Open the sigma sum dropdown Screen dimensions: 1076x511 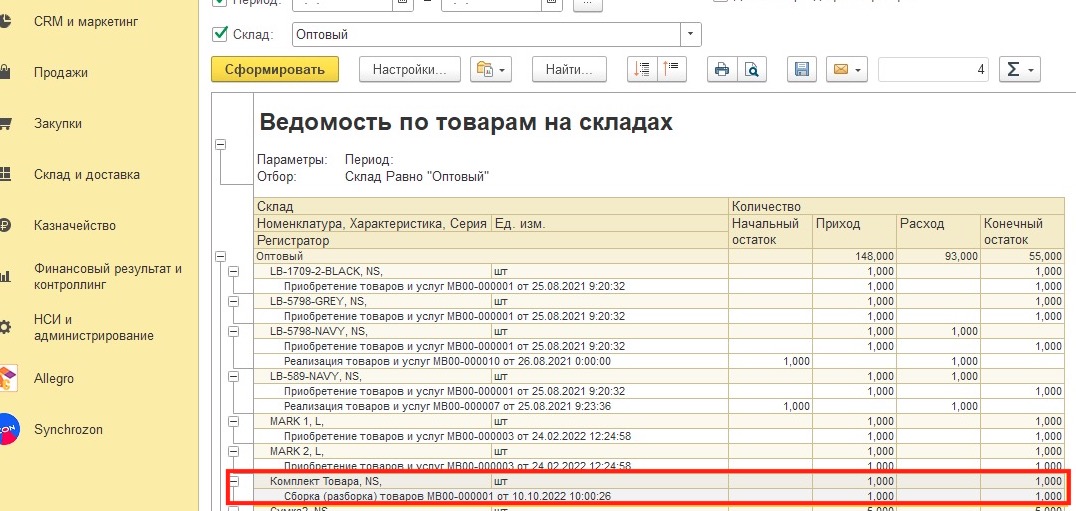1020,69
